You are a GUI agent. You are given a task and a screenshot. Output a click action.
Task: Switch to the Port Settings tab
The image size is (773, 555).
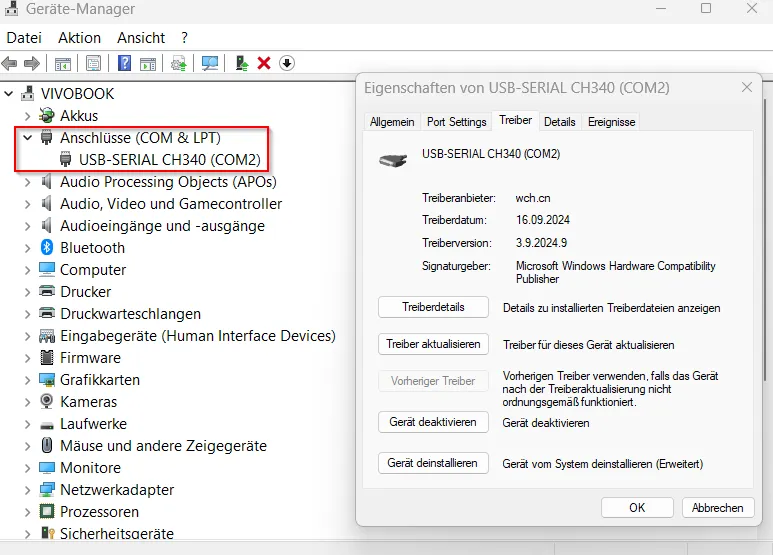(456, 122)
